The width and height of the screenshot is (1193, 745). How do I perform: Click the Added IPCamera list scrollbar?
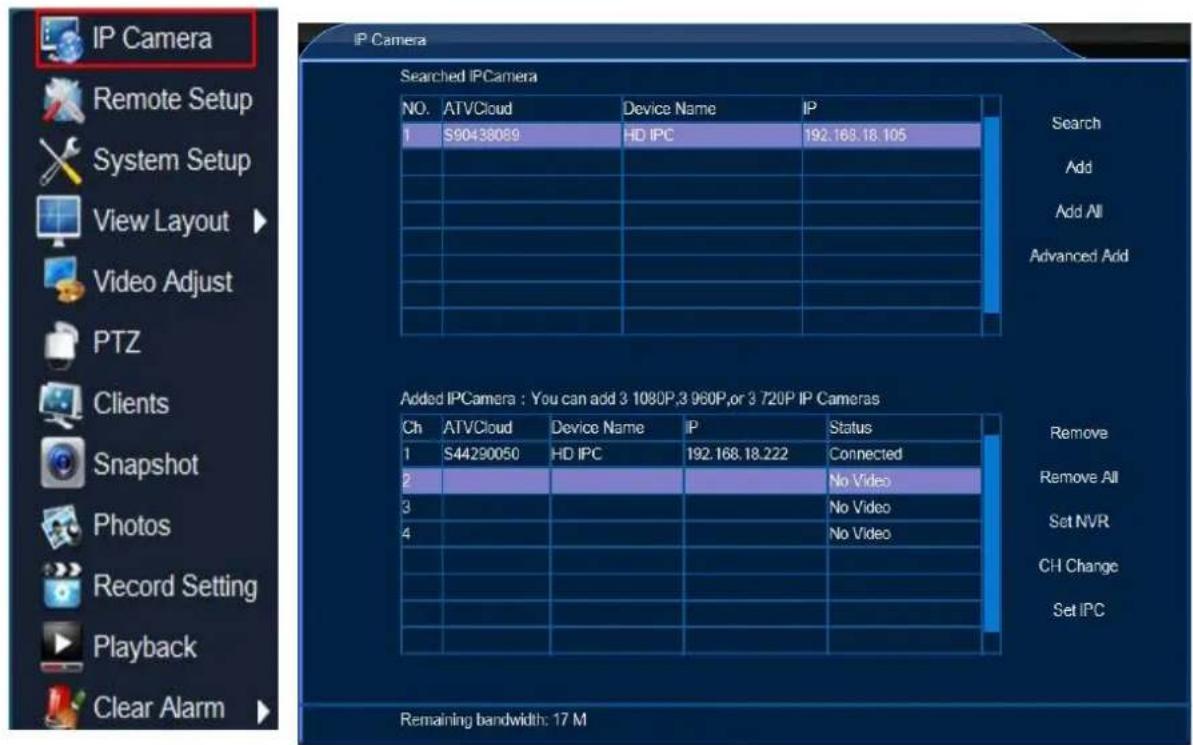pyautogui.click(x=991, y=534)
